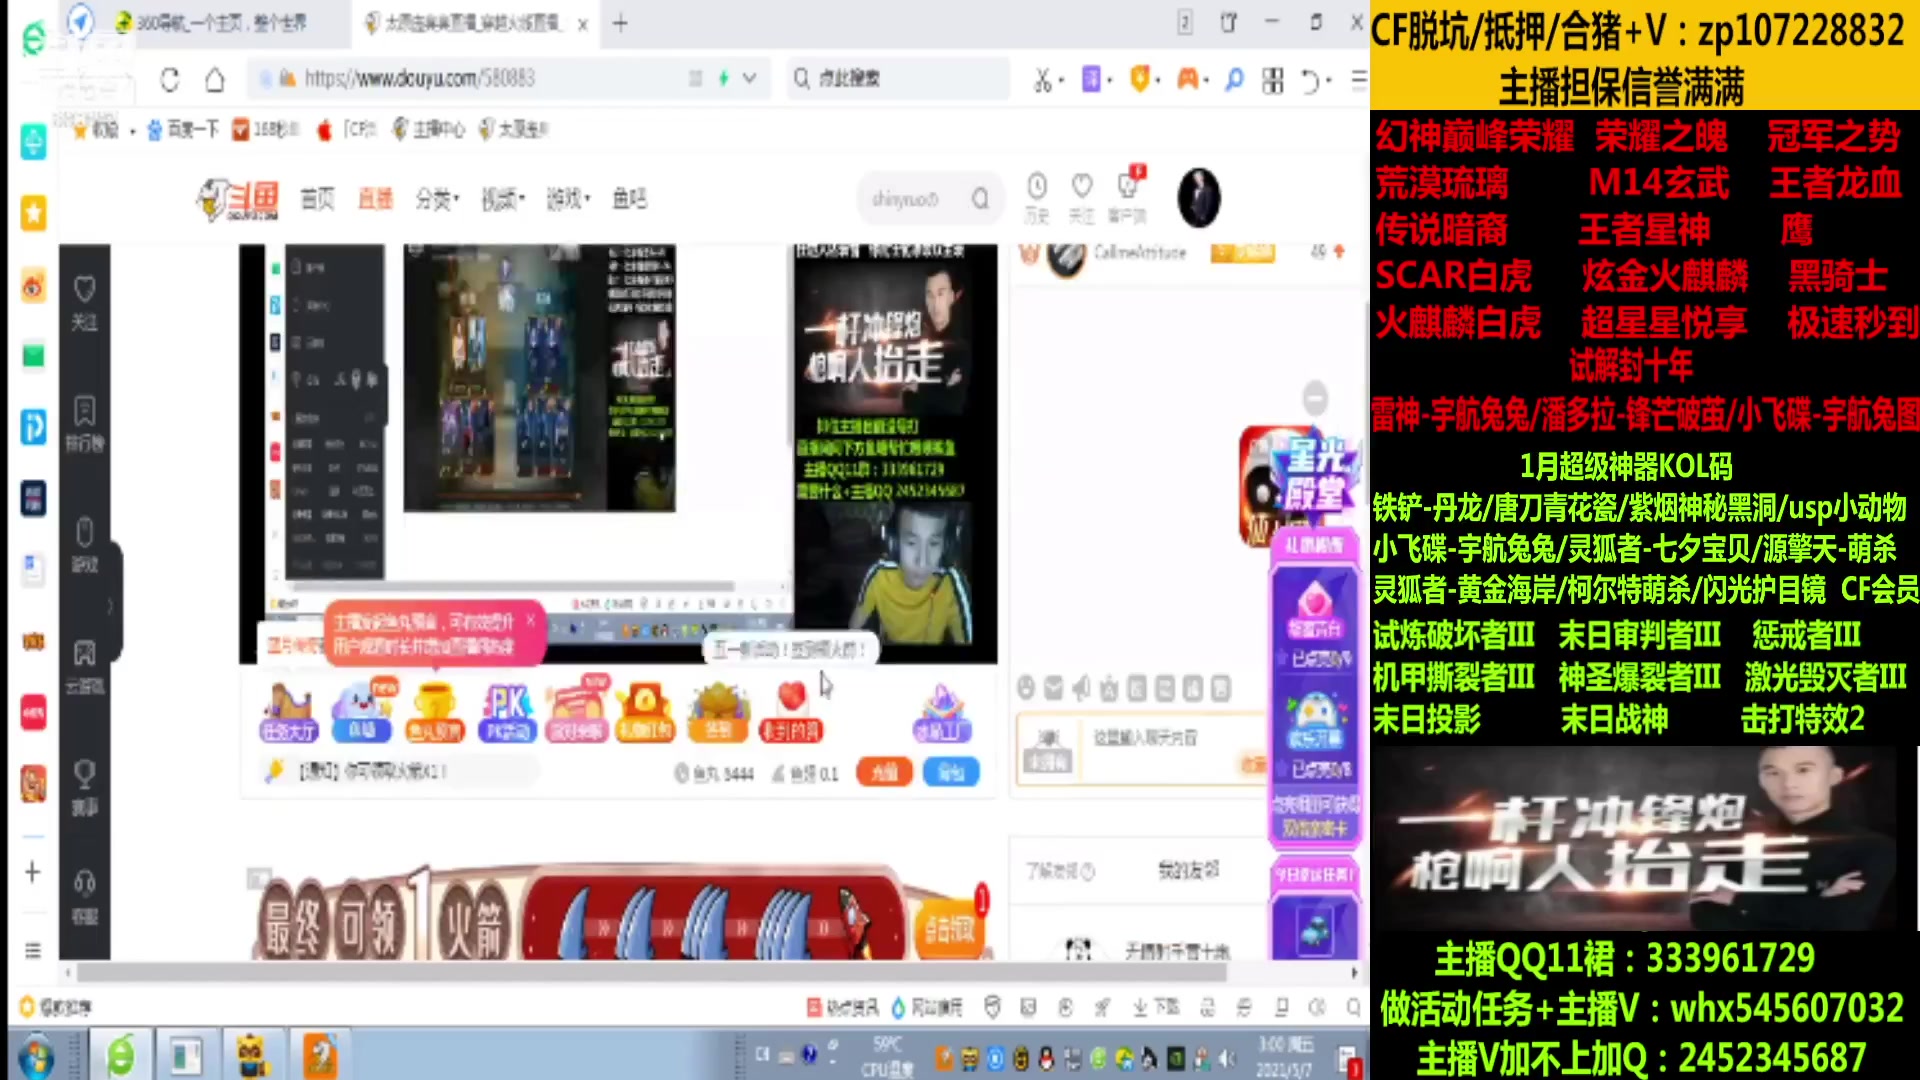The height and width of the screenshot is (1080, 1920).
Task: Open customer service headset sidebar icon
Action: pyautogui.click(x=84, y=897)
